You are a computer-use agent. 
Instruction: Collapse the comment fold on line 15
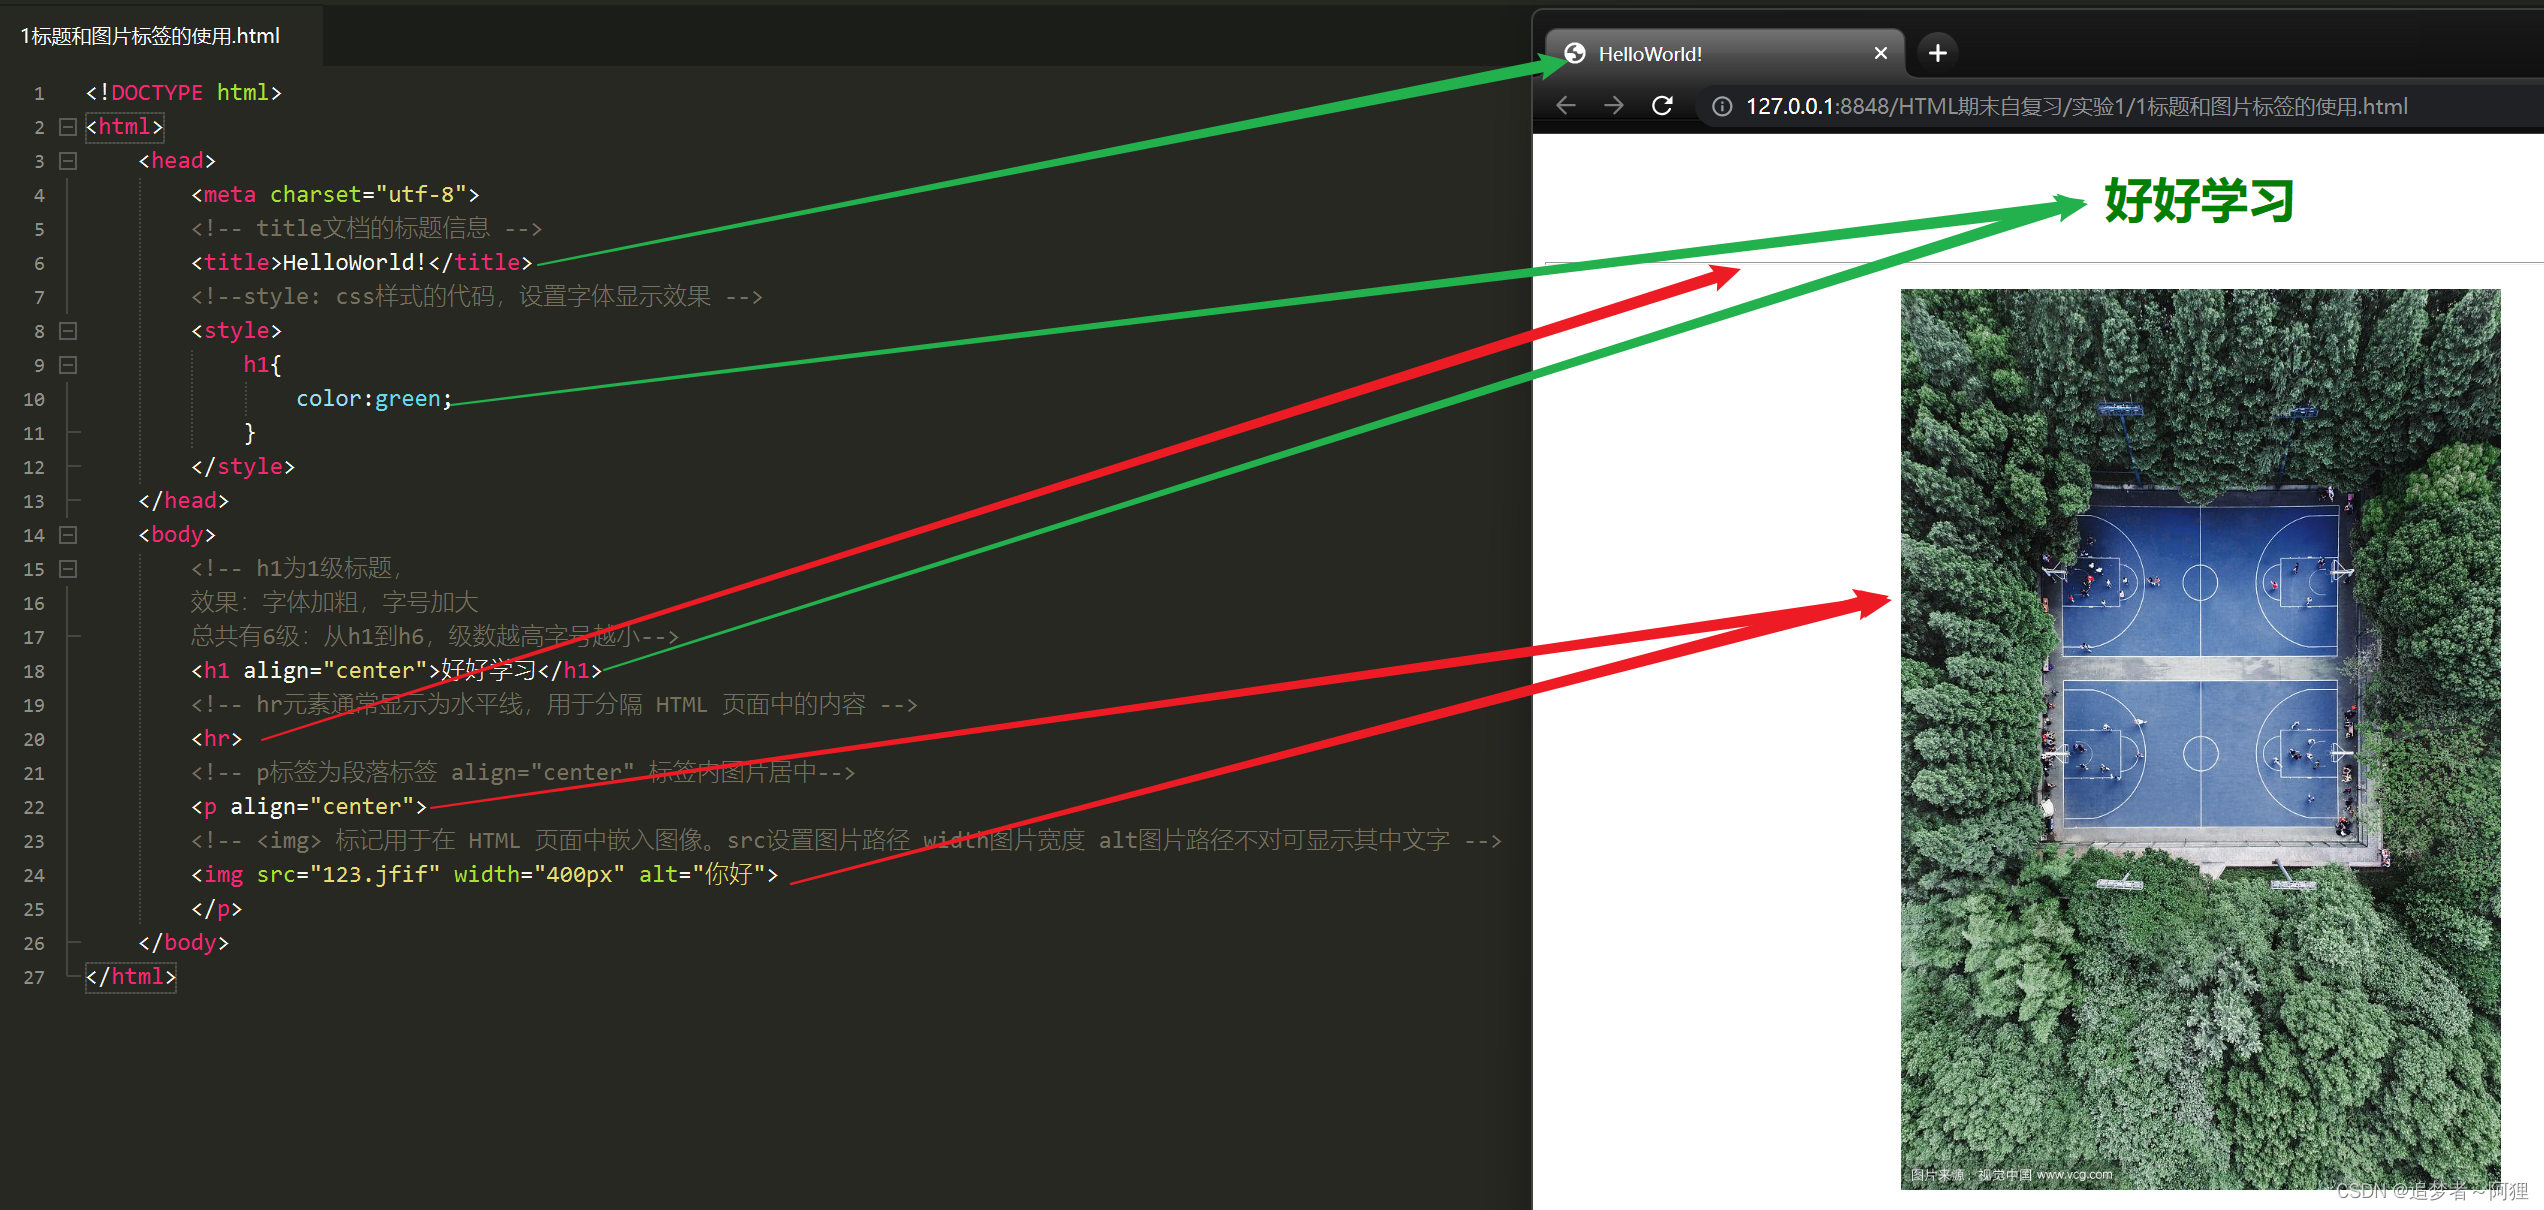coord(68,569)
